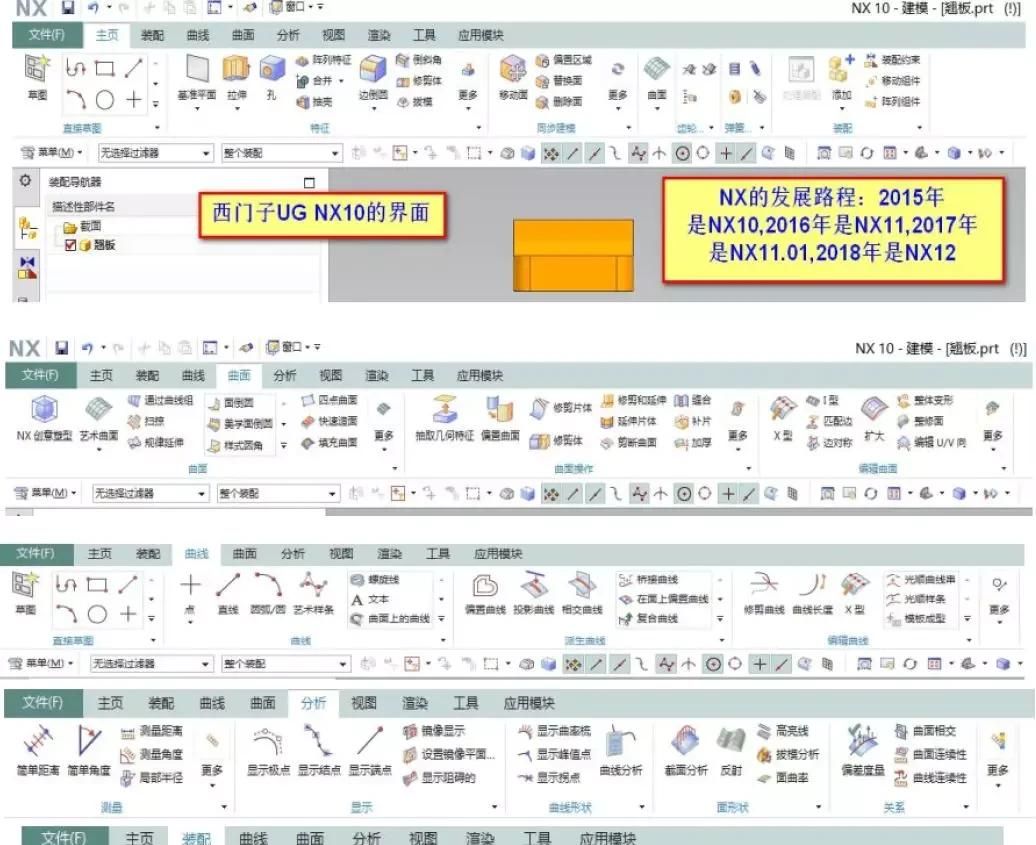This screenshot has height=845, width=1036.
Task: Click the 曲线分析 curve analysis button
Action: (x=620, y=750)
